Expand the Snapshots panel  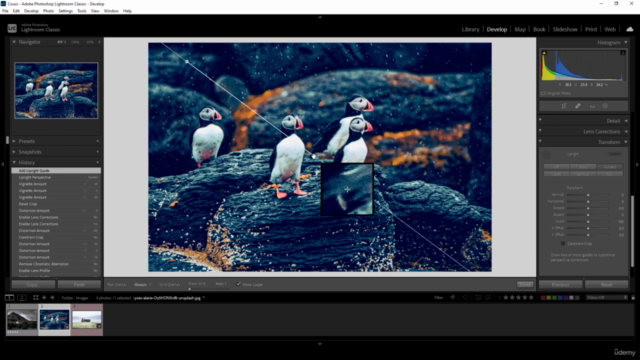click(14, 152)
